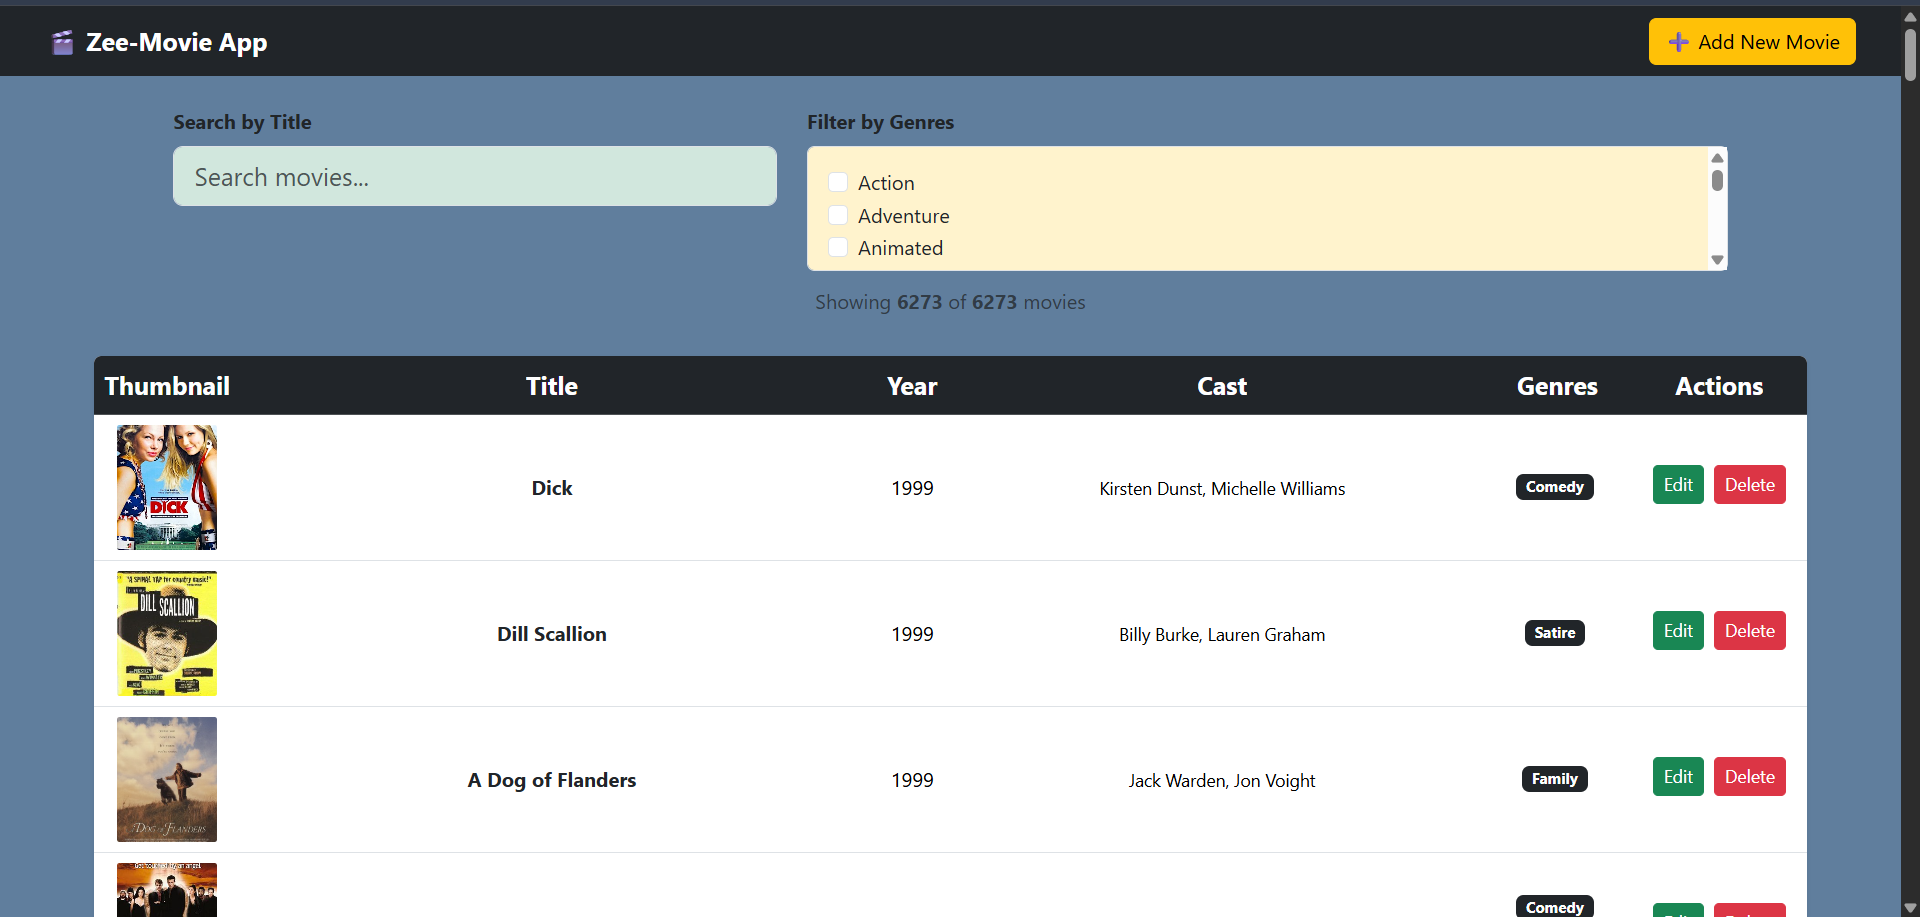Toggle the Adventure genre filter
Image resolution: width=1920 pixels, height=917 pixels.
pos(838,216)
